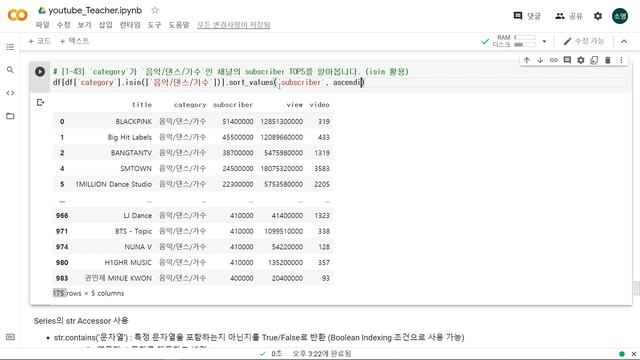Open more cell actions three-dot menu

click(x=621, y=60)
